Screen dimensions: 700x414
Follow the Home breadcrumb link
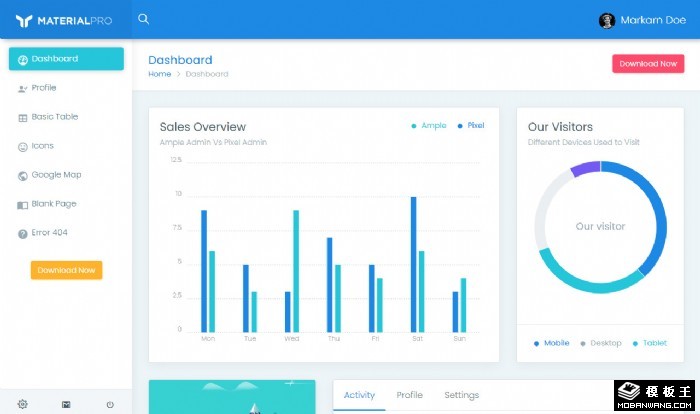(159, 74)
